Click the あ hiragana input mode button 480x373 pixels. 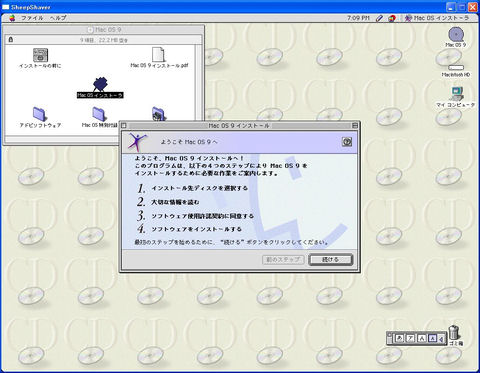click(399, 338)
